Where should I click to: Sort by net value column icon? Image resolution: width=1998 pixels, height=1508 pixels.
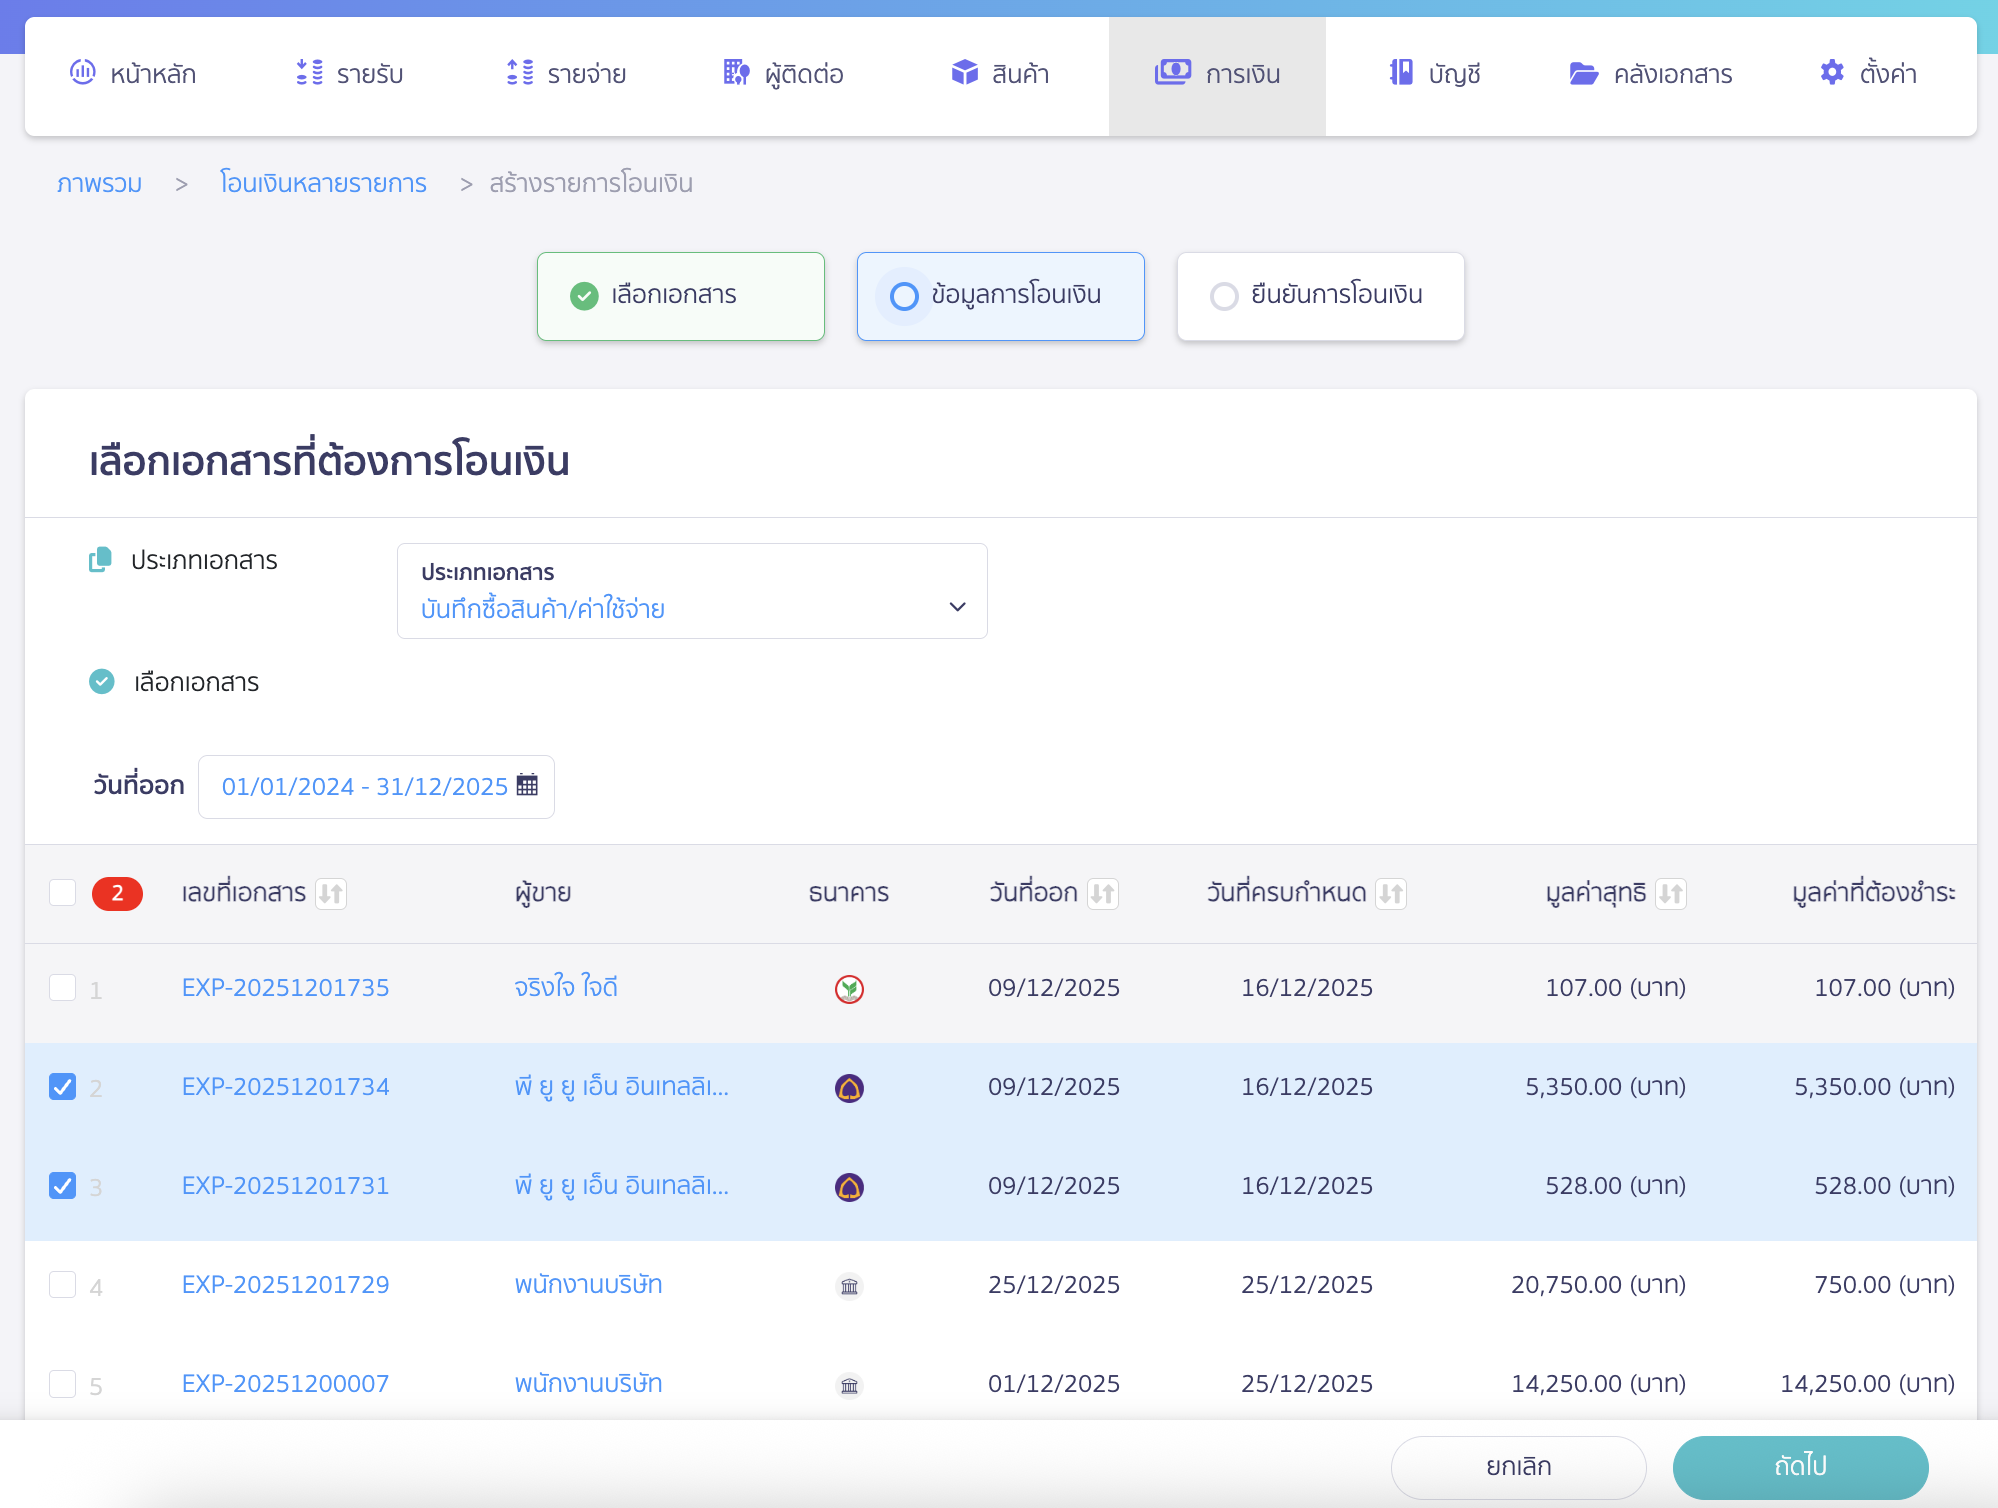(1671, 893)
